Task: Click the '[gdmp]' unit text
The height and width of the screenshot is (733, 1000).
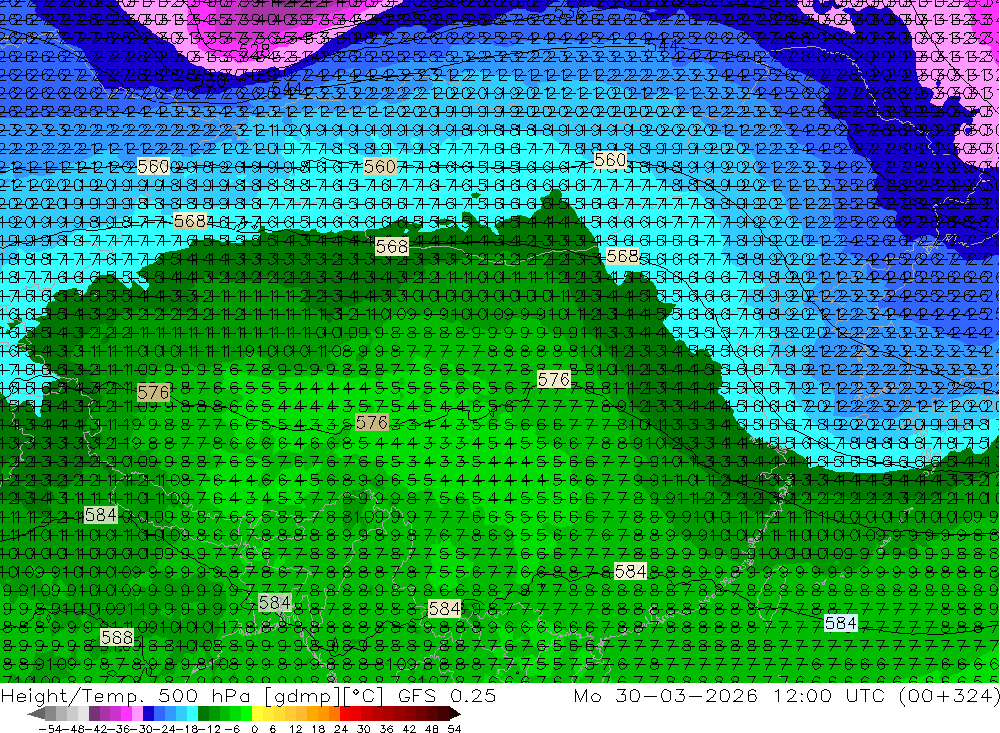Action: (302, 696)
